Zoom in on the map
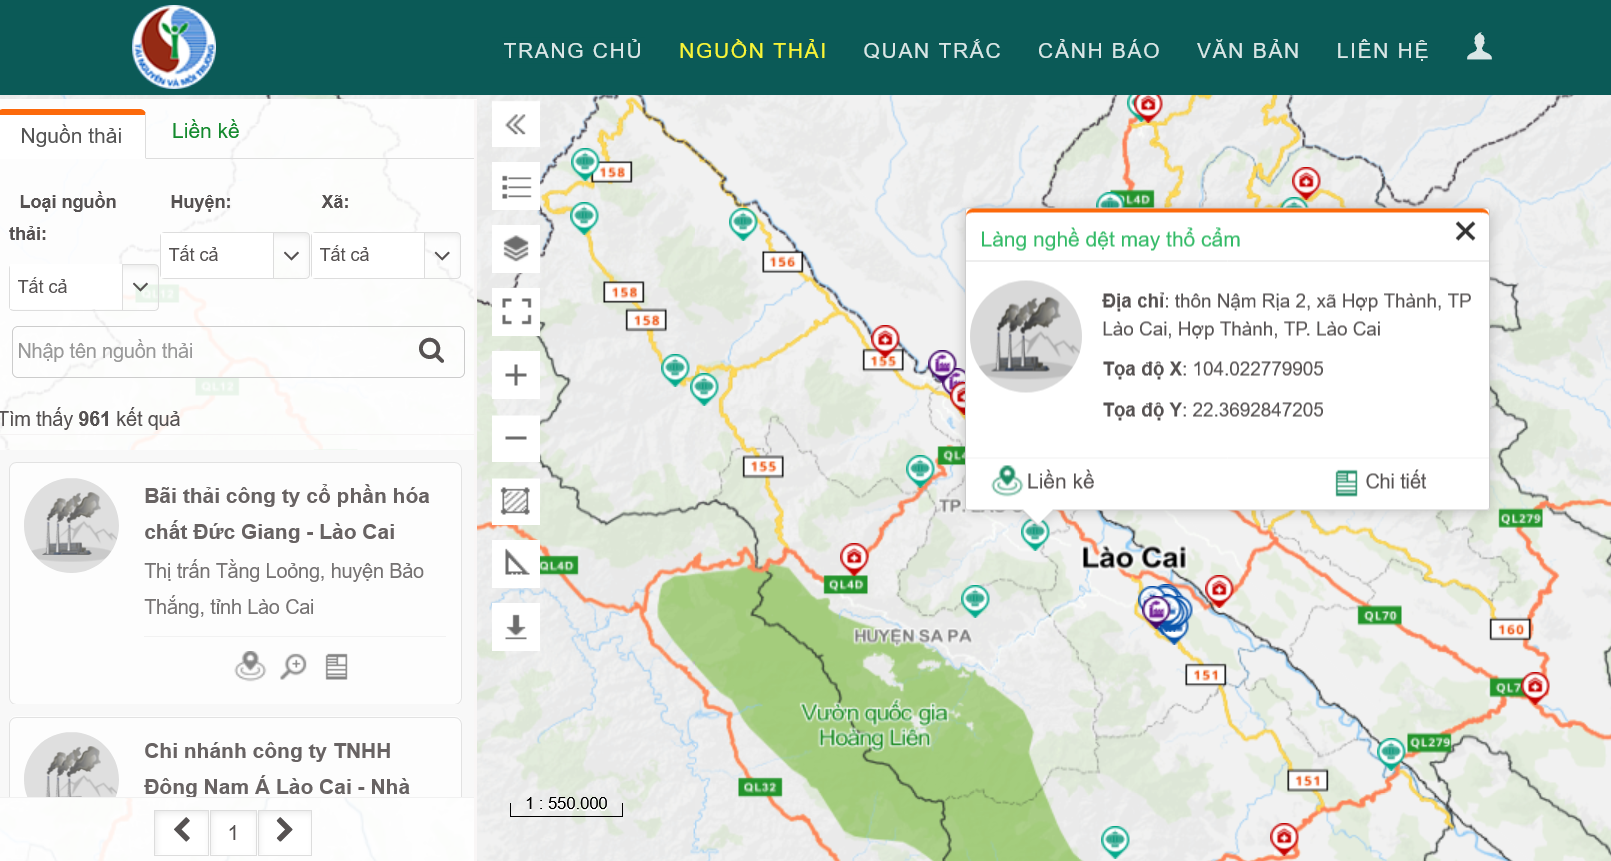Viewport: 1611px width, 861px height. click(x=516, y=375)
